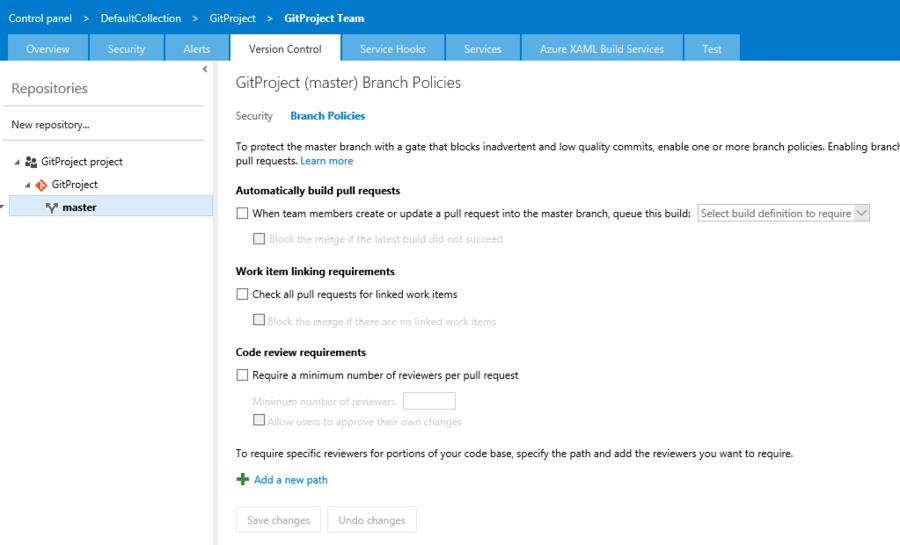Enable queue build on pull request checkbox
900x545 pixels.
(242, 213)
